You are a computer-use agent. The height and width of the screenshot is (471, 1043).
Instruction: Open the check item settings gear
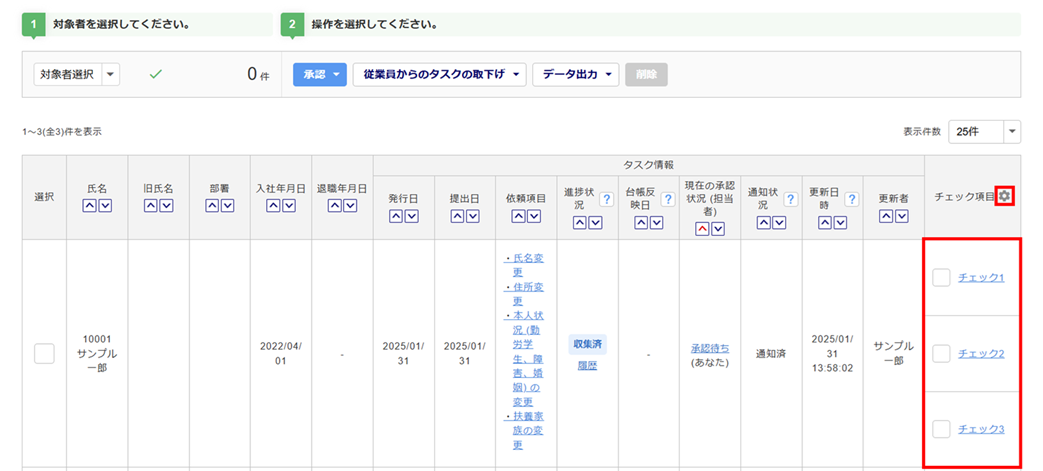pos(1004,197)
